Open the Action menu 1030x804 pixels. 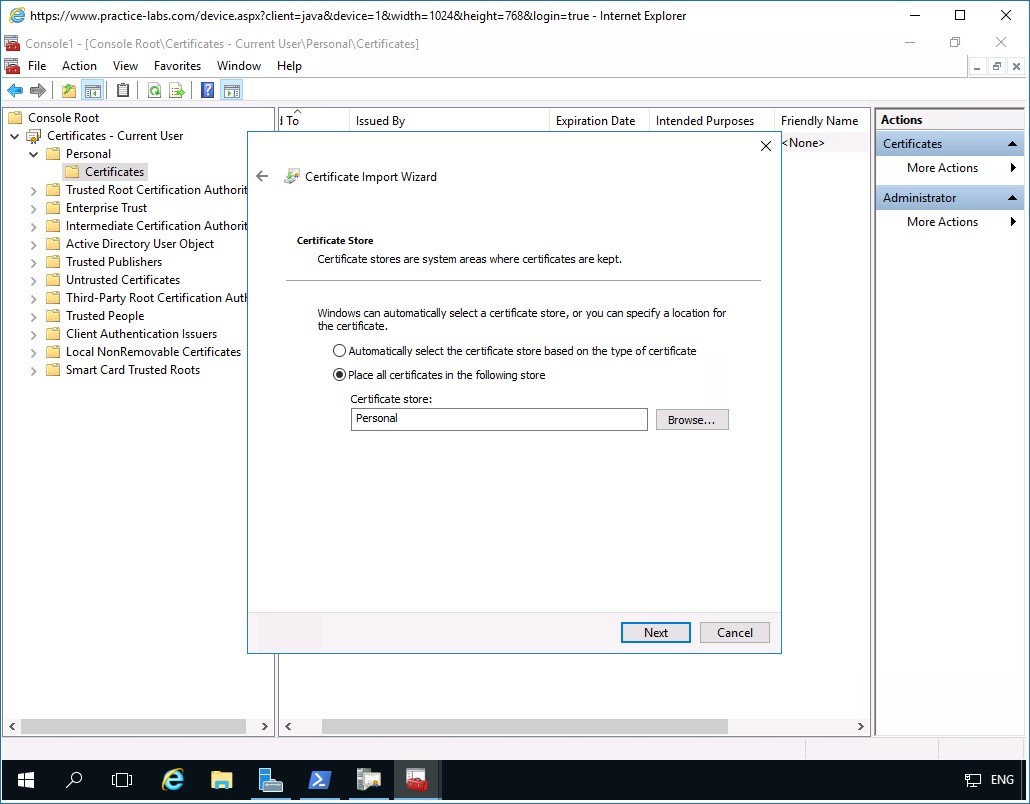point(79,66)
